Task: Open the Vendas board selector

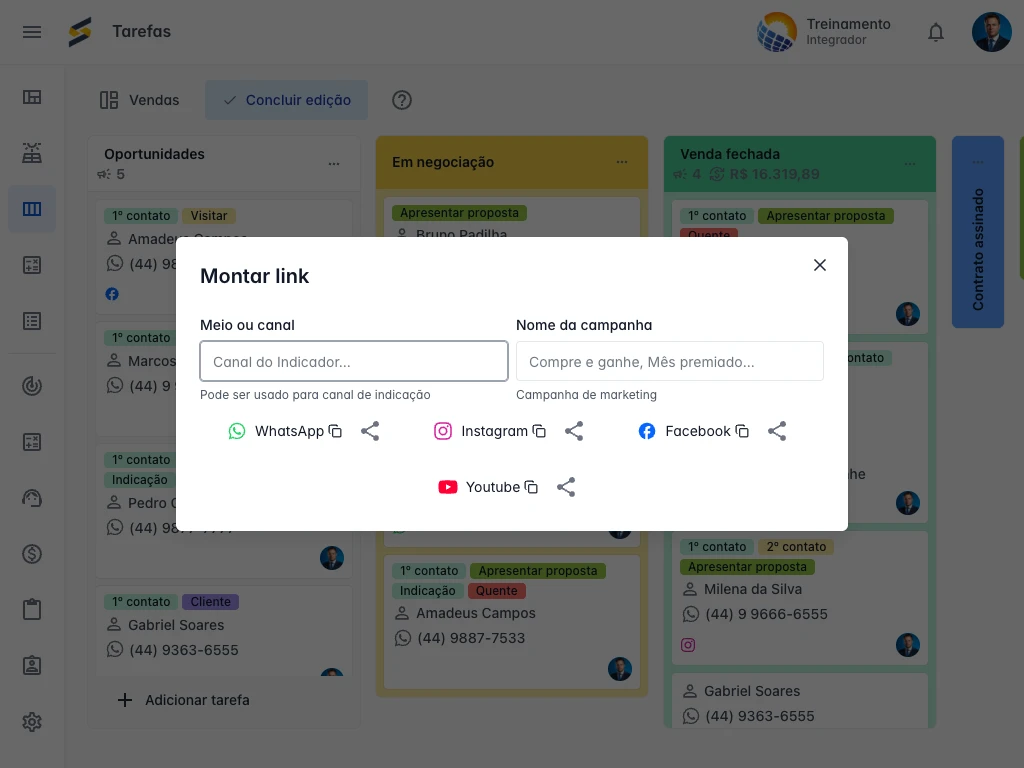Action: (140, 100)
